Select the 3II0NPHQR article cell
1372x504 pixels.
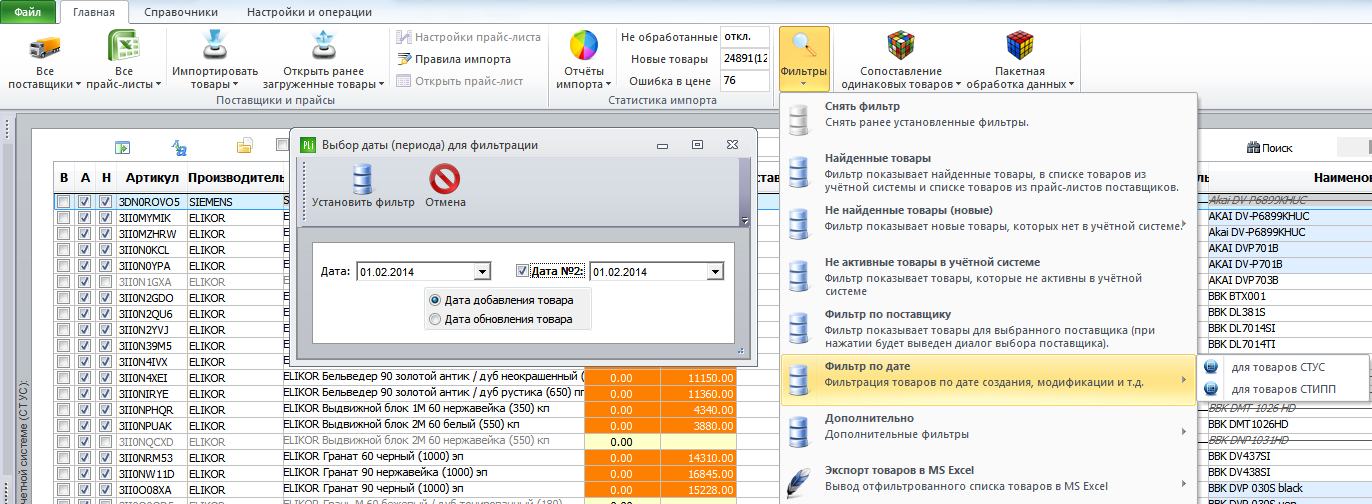click(x=150, y=410)
